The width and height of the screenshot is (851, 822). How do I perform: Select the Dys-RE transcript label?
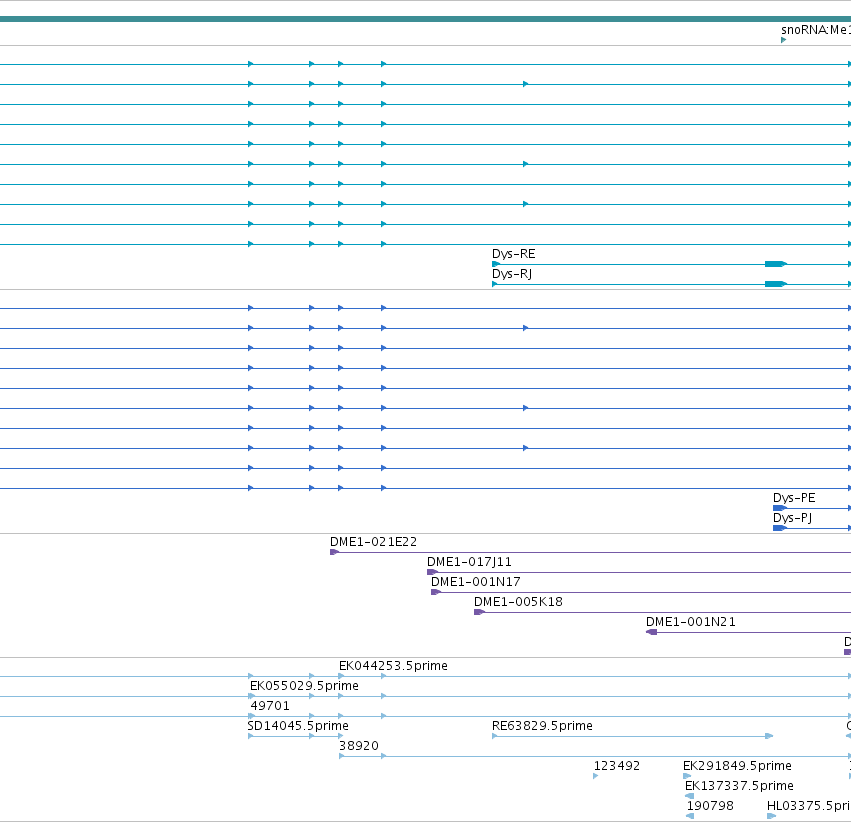click(513, 254)
